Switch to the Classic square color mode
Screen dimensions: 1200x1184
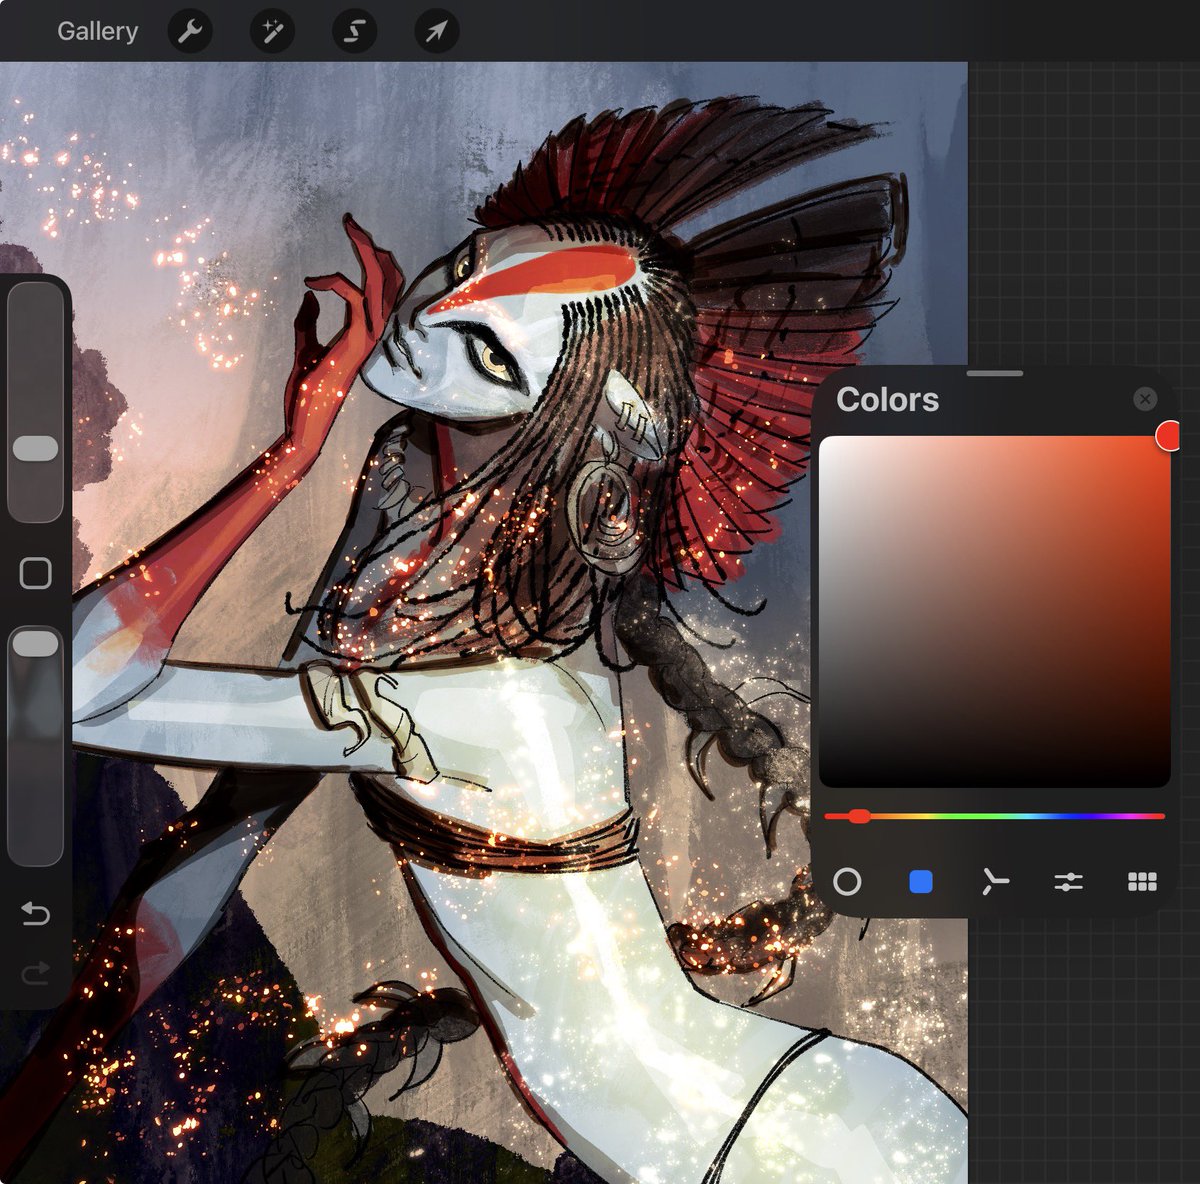pos(921,881)
